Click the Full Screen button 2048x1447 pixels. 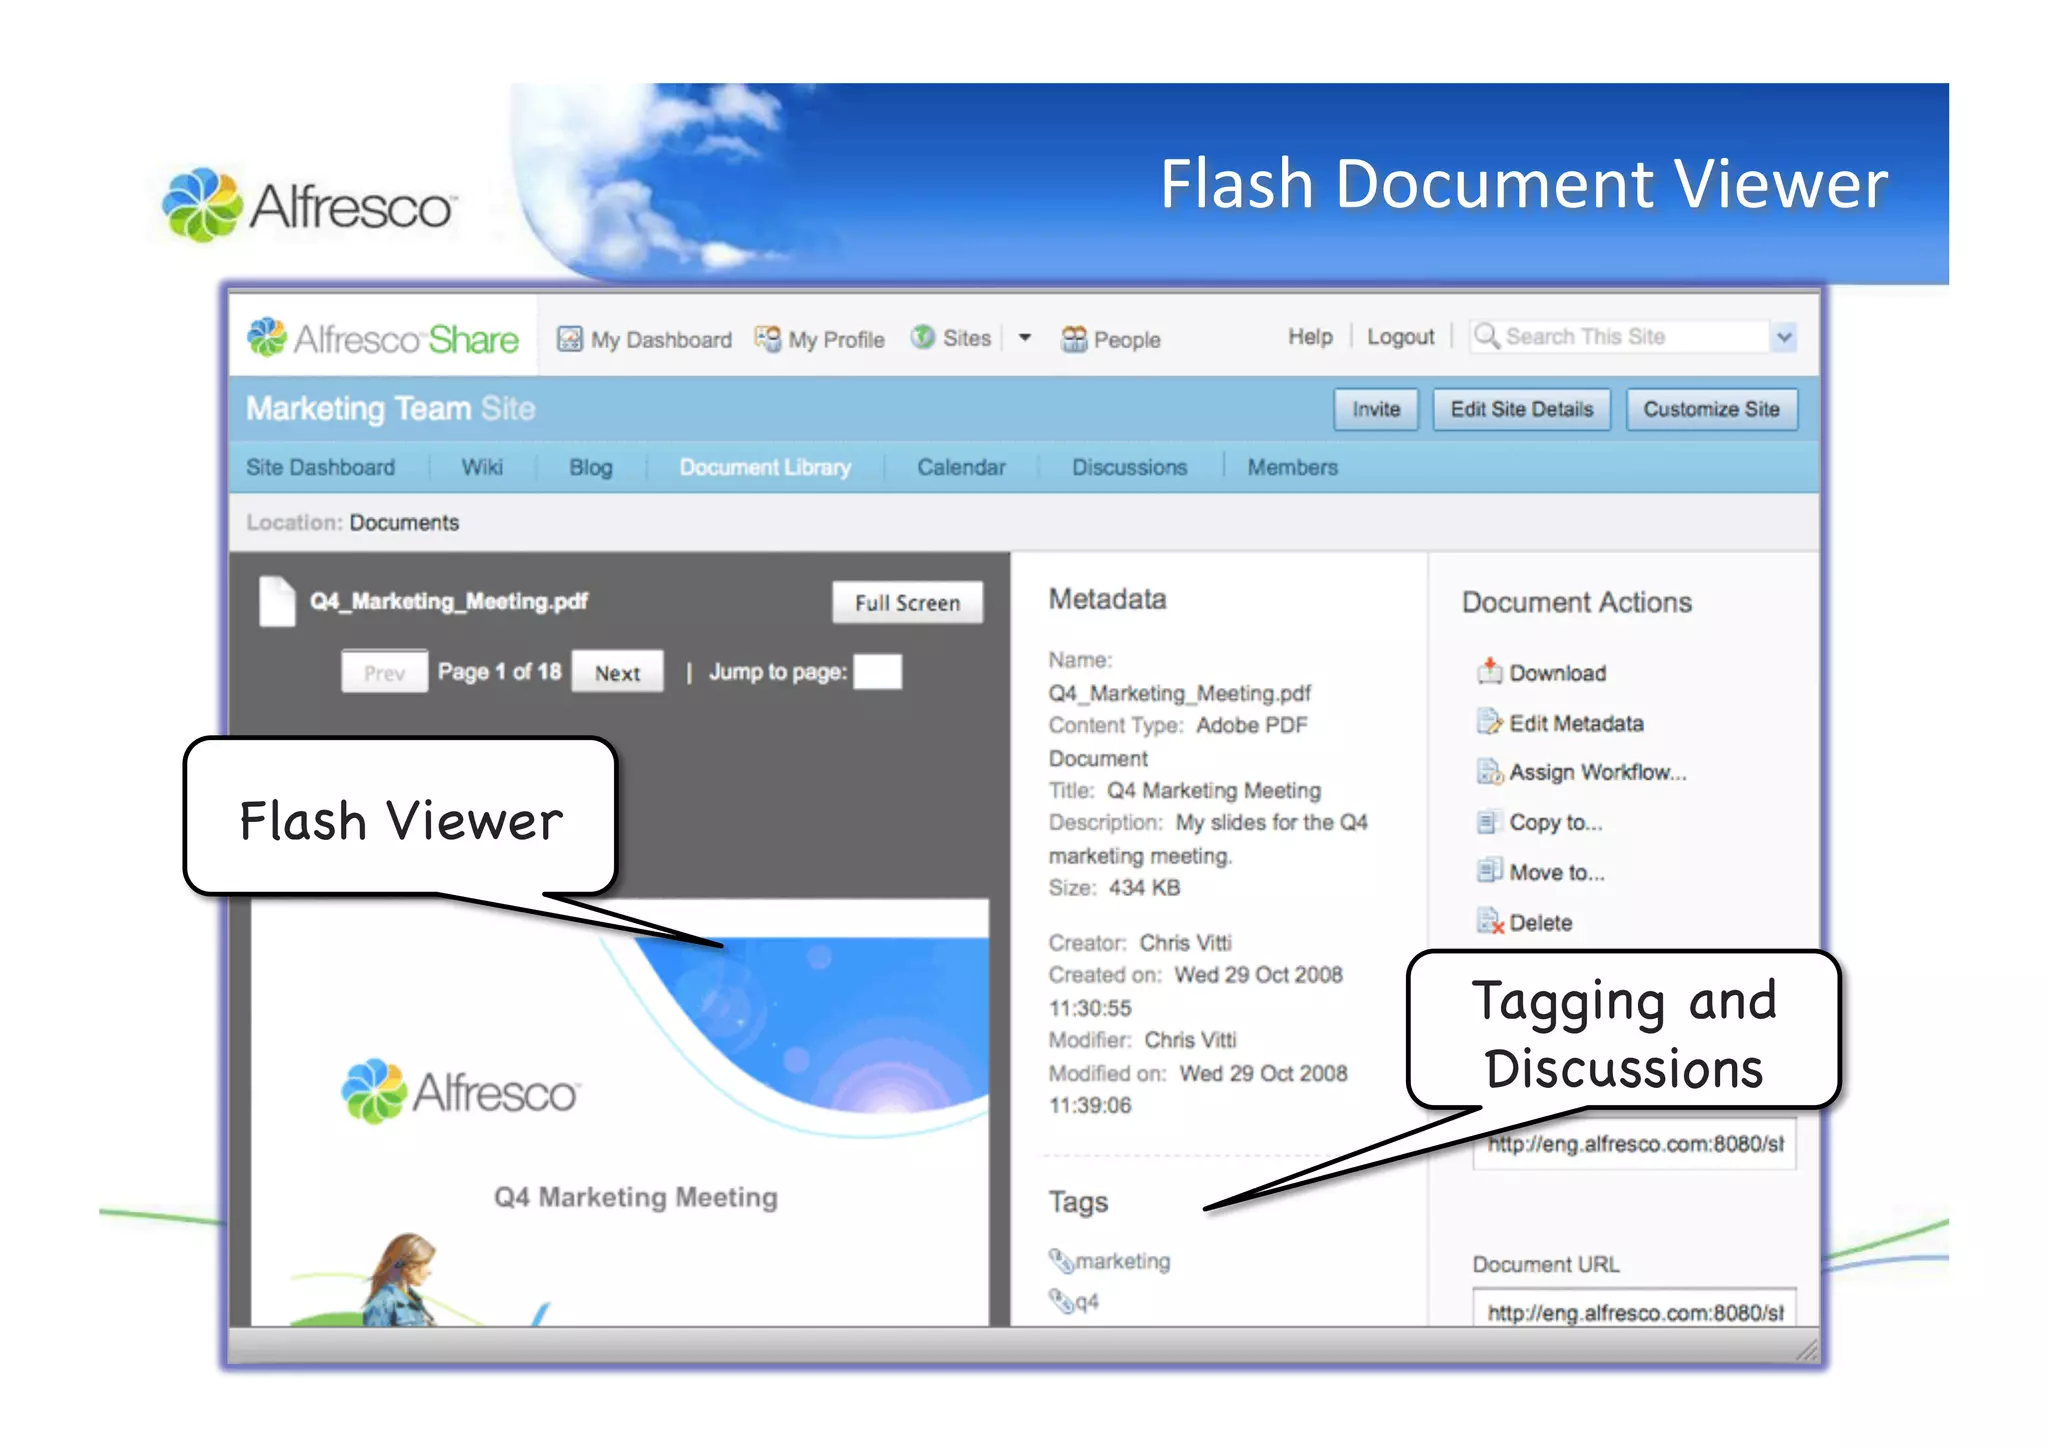[907, 602]
